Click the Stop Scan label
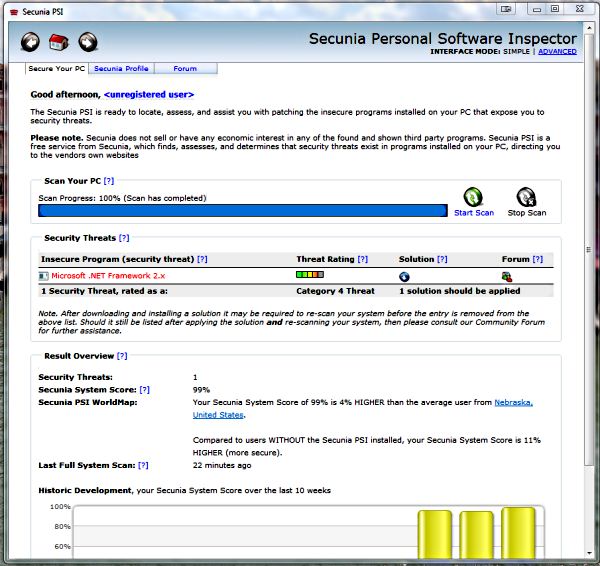The height and width of the screenshot is (566, 600). (527, 213)
